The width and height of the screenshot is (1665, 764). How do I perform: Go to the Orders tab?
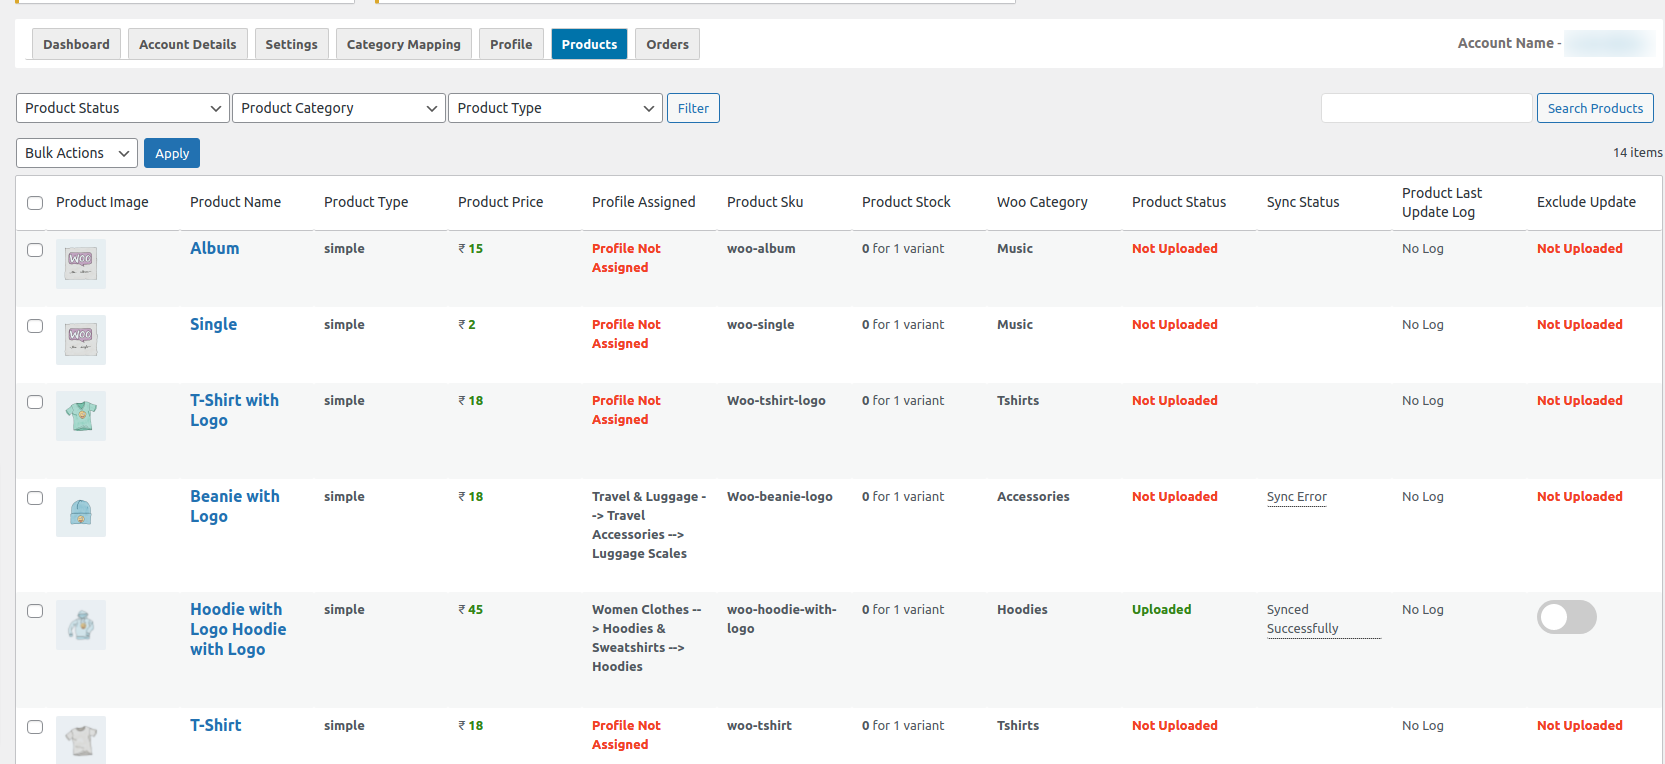[x=667, y=44]
